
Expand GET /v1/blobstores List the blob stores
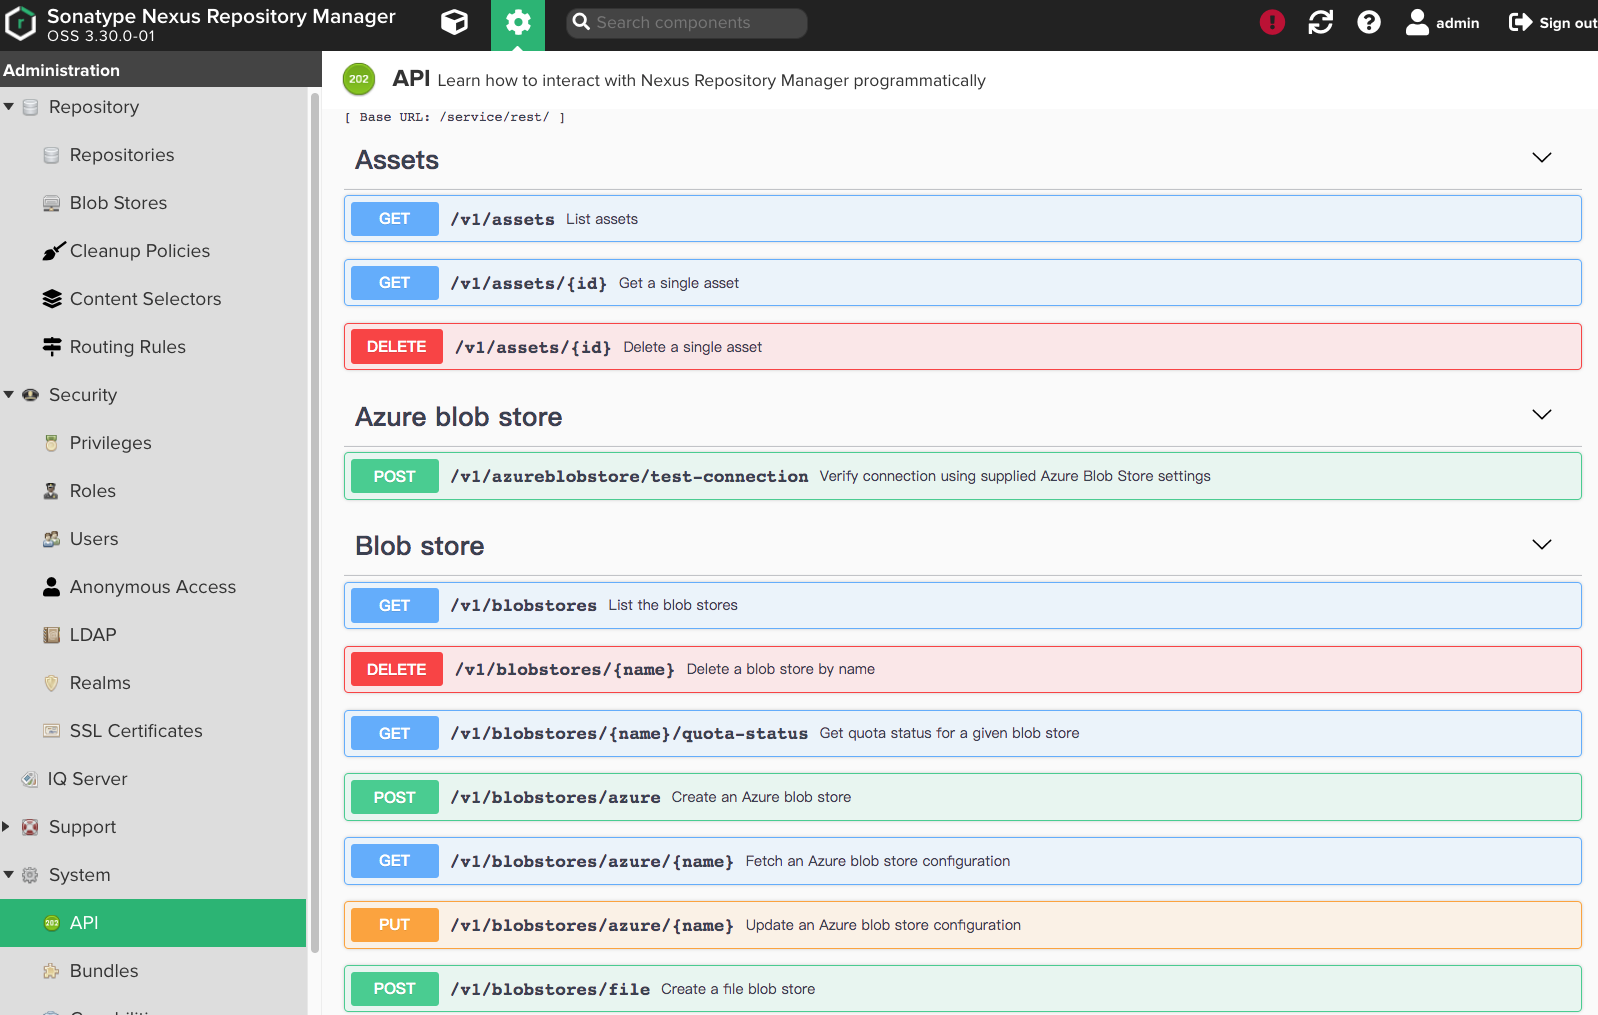(x=963, y=605)
